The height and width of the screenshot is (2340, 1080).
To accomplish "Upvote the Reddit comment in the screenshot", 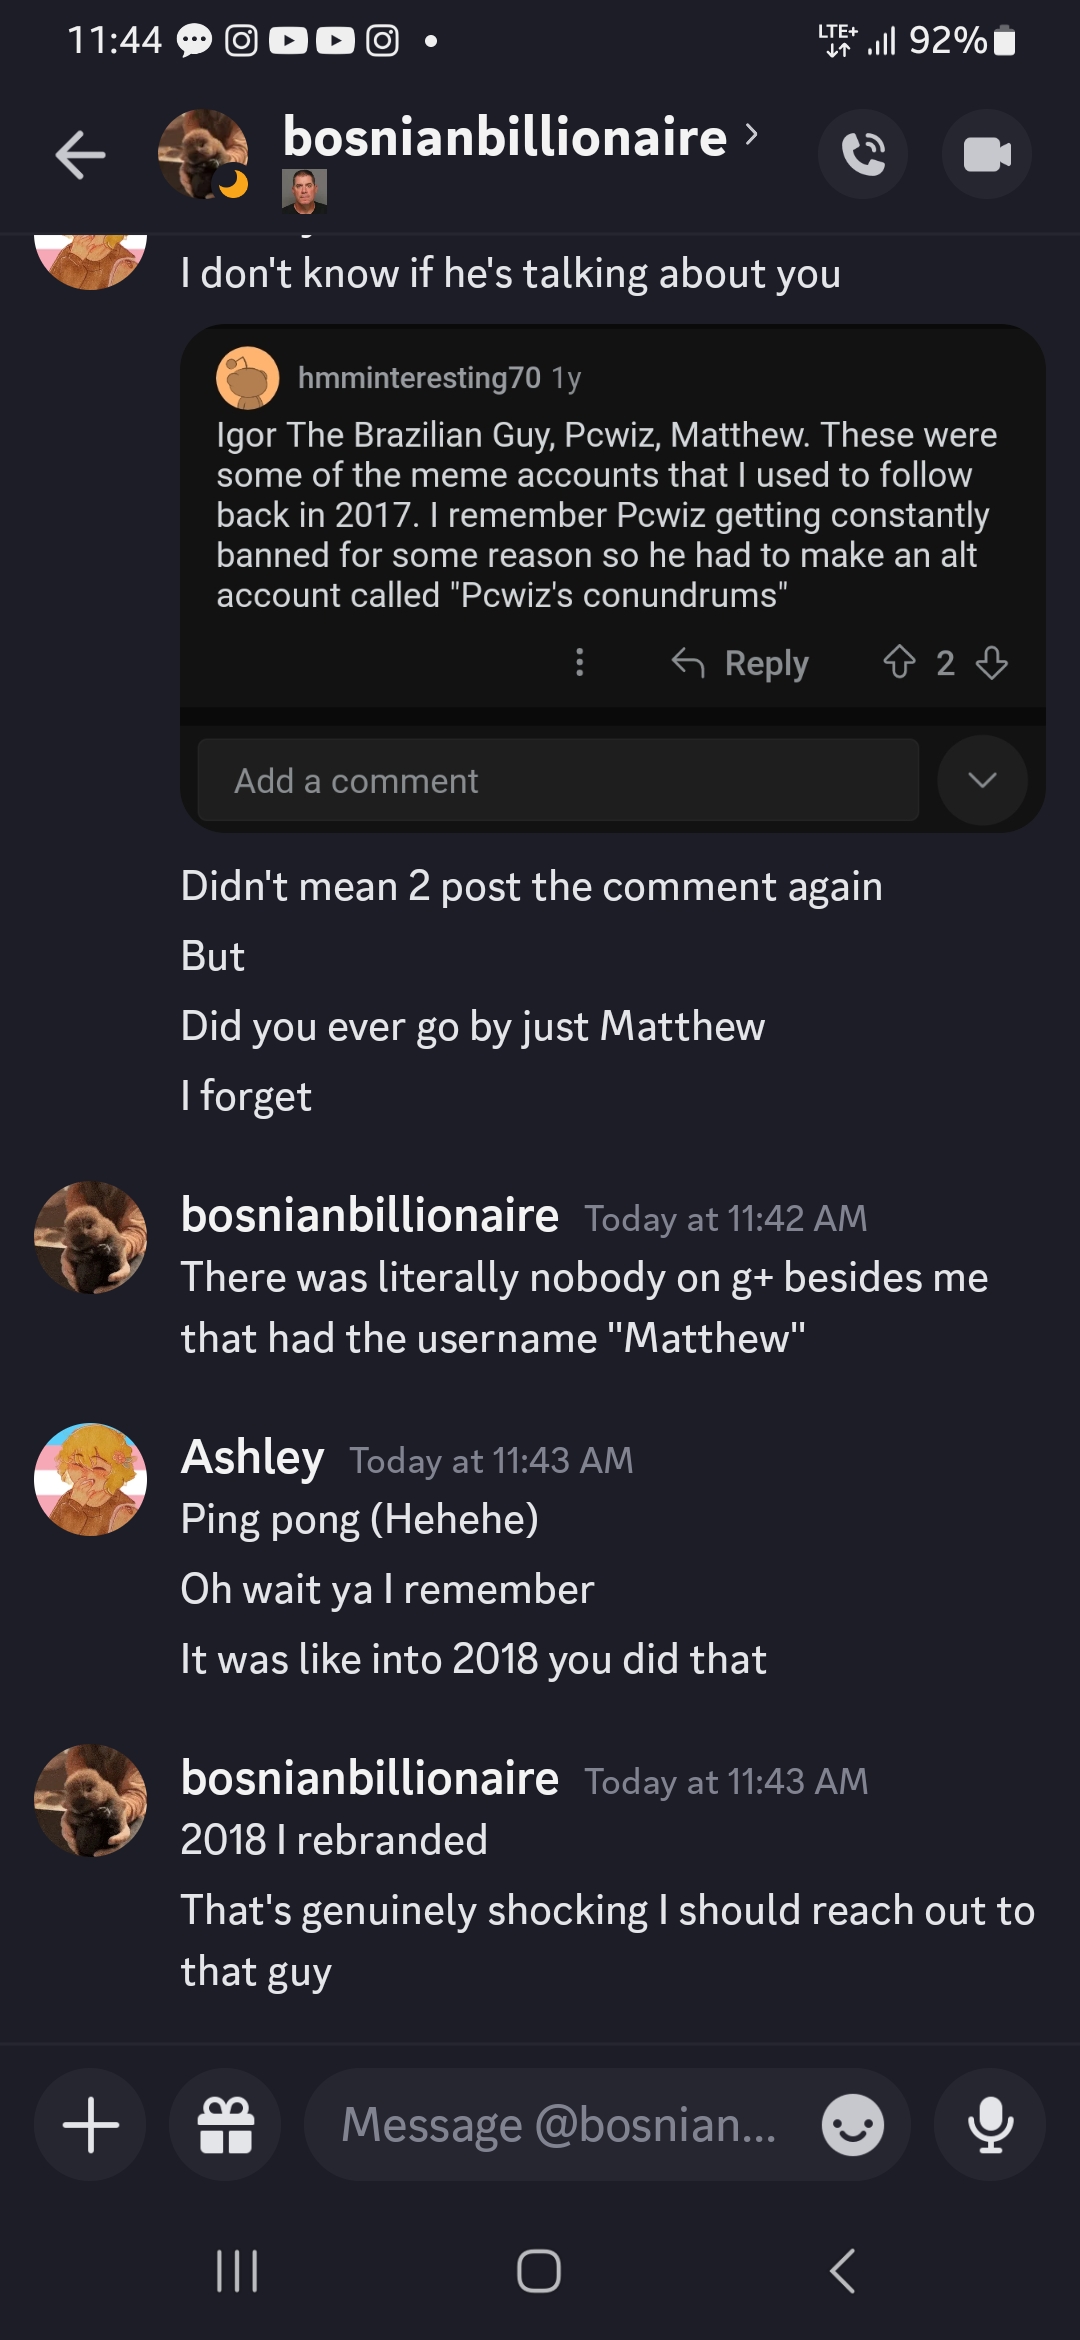I will pos(899,662).
